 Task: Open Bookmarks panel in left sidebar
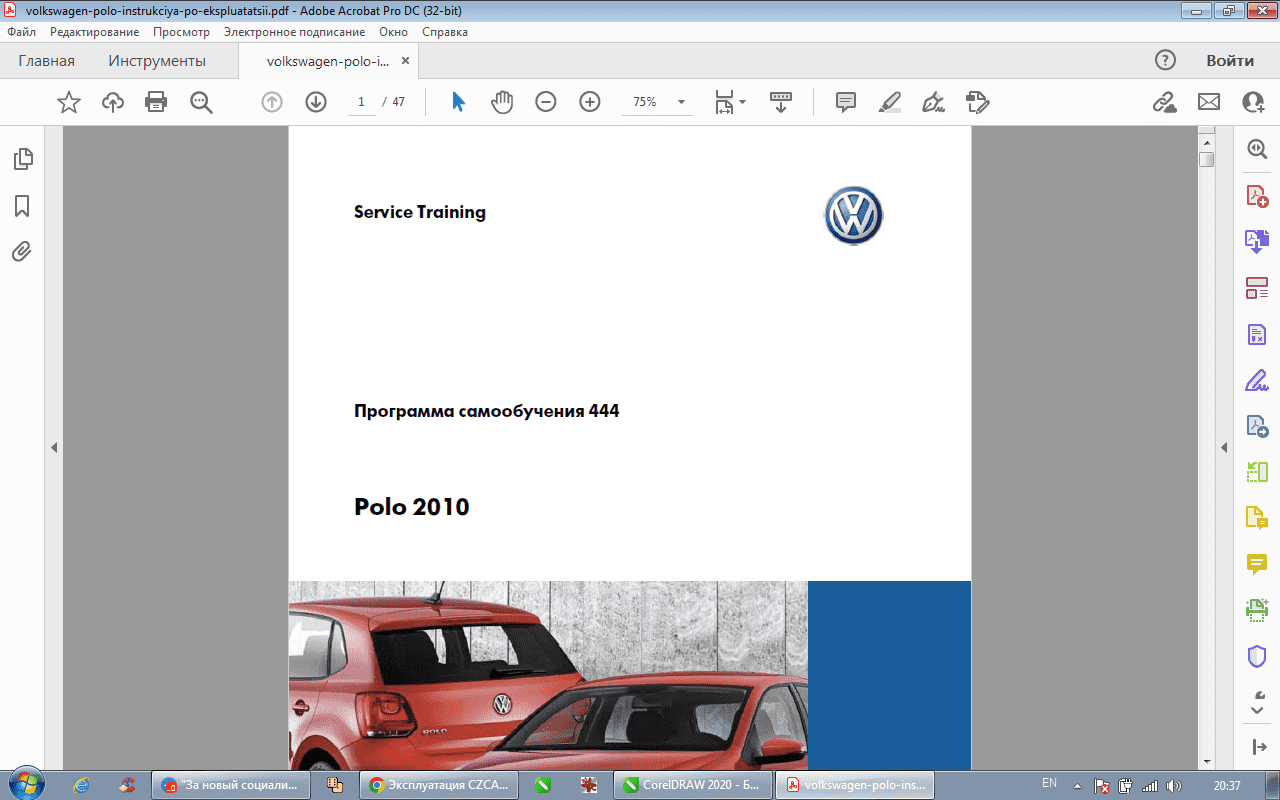click(22, 206)
